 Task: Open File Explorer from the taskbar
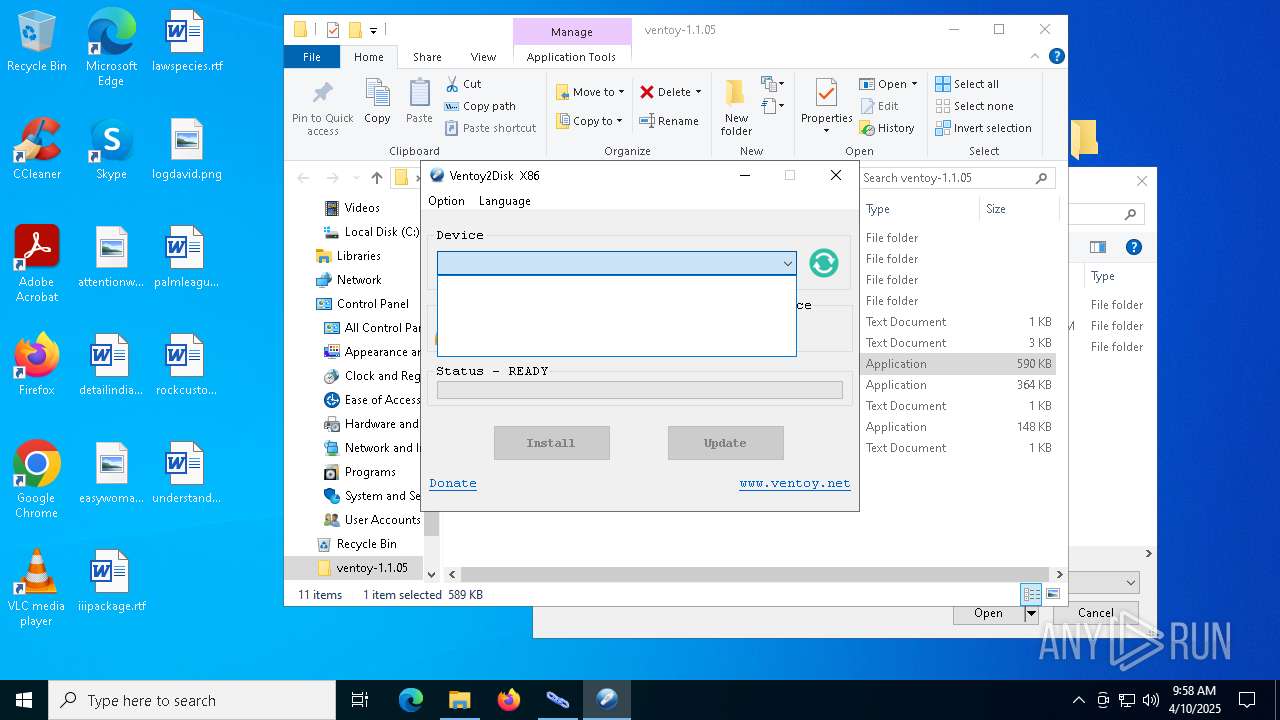(x=459, y=700)
